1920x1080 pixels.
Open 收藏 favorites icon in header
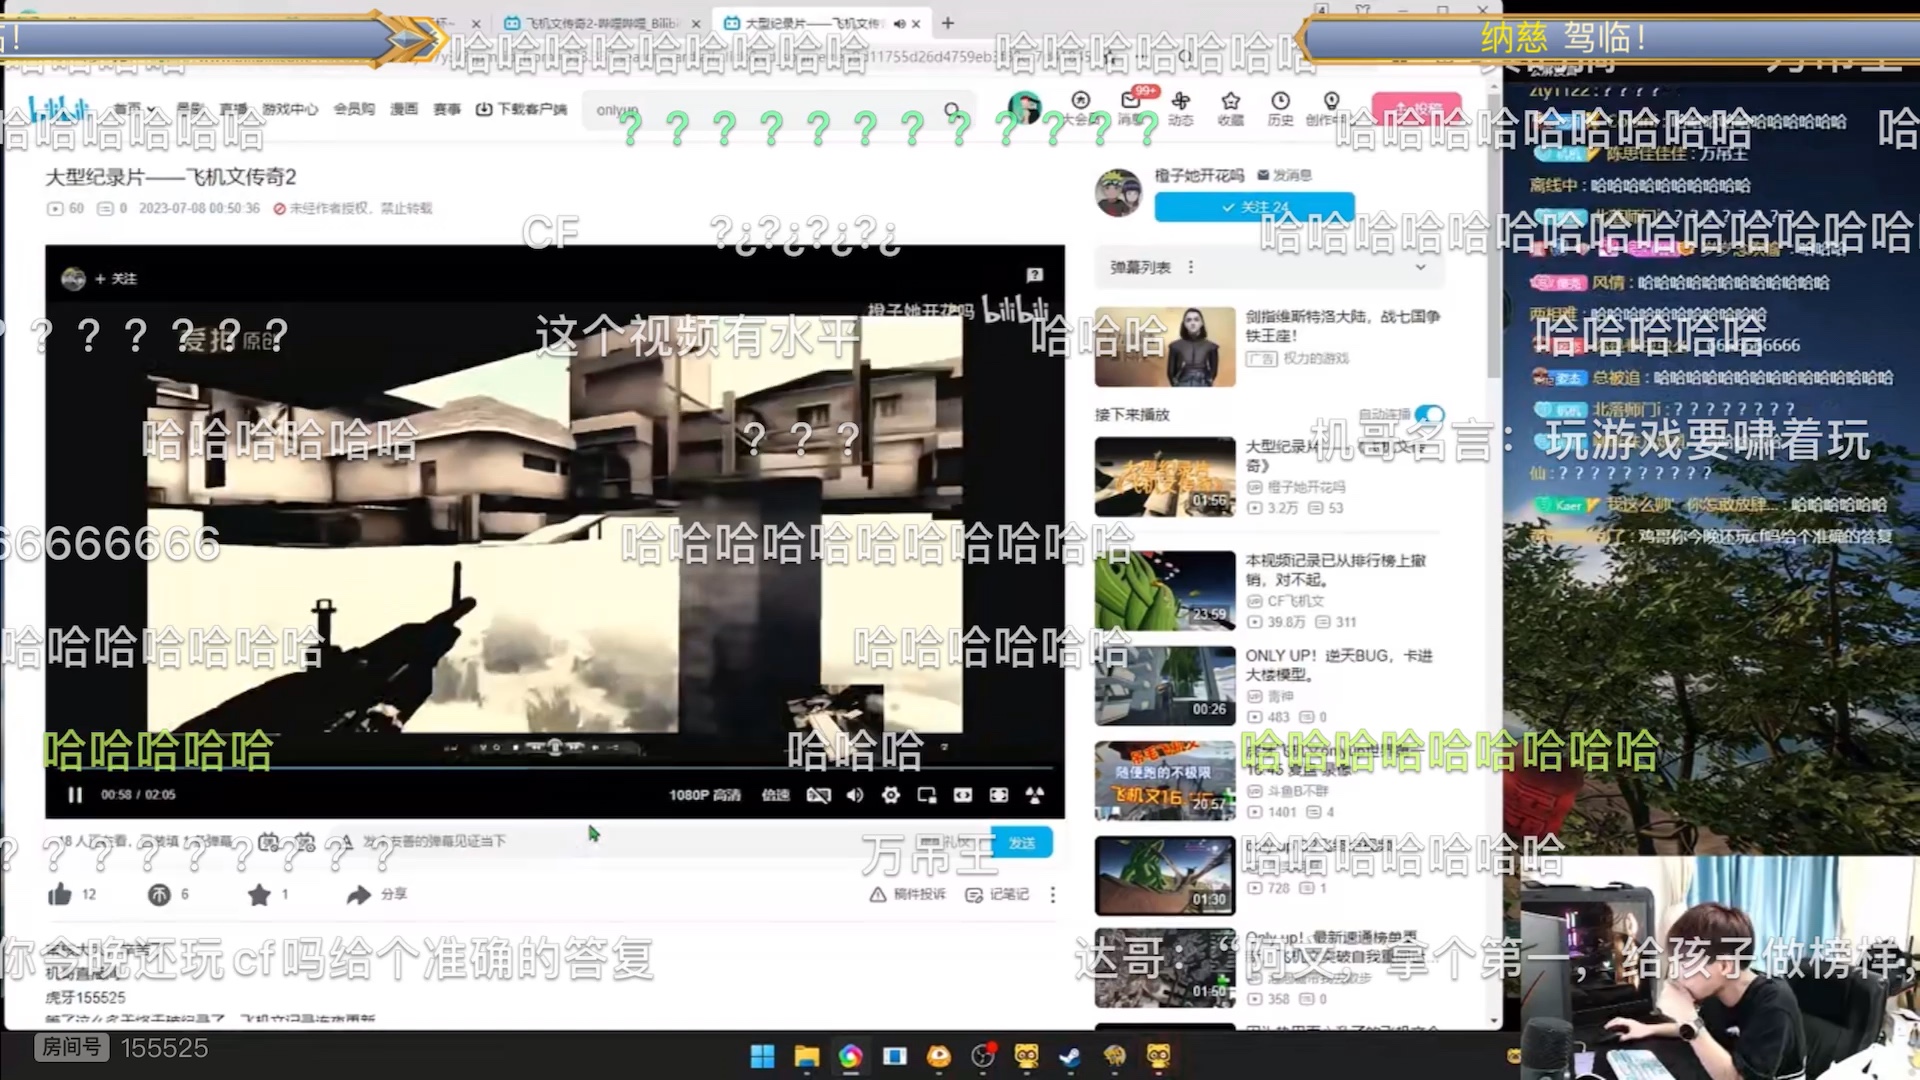(x=1231, y=108)
